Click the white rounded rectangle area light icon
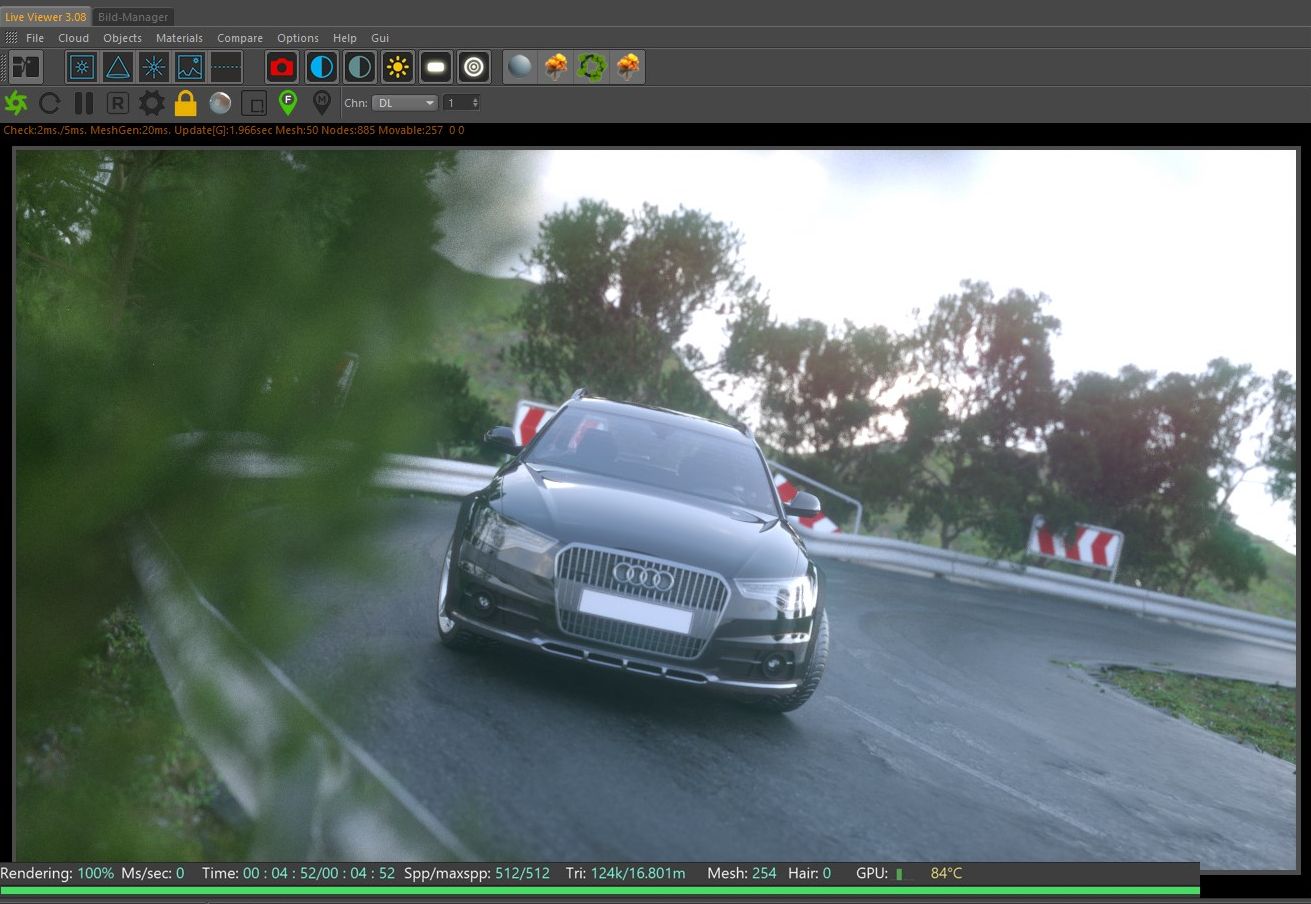Screen dimensions: 1311x904 [436, 67]
